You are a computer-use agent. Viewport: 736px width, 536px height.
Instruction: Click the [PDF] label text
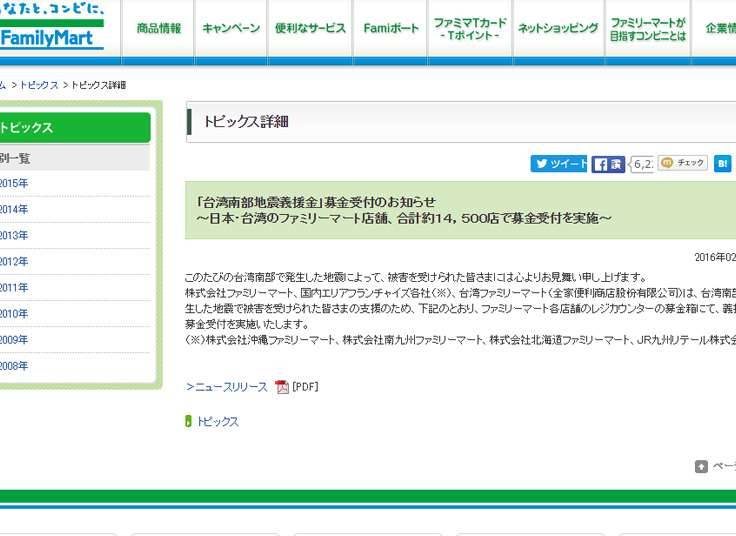[305, 387]
